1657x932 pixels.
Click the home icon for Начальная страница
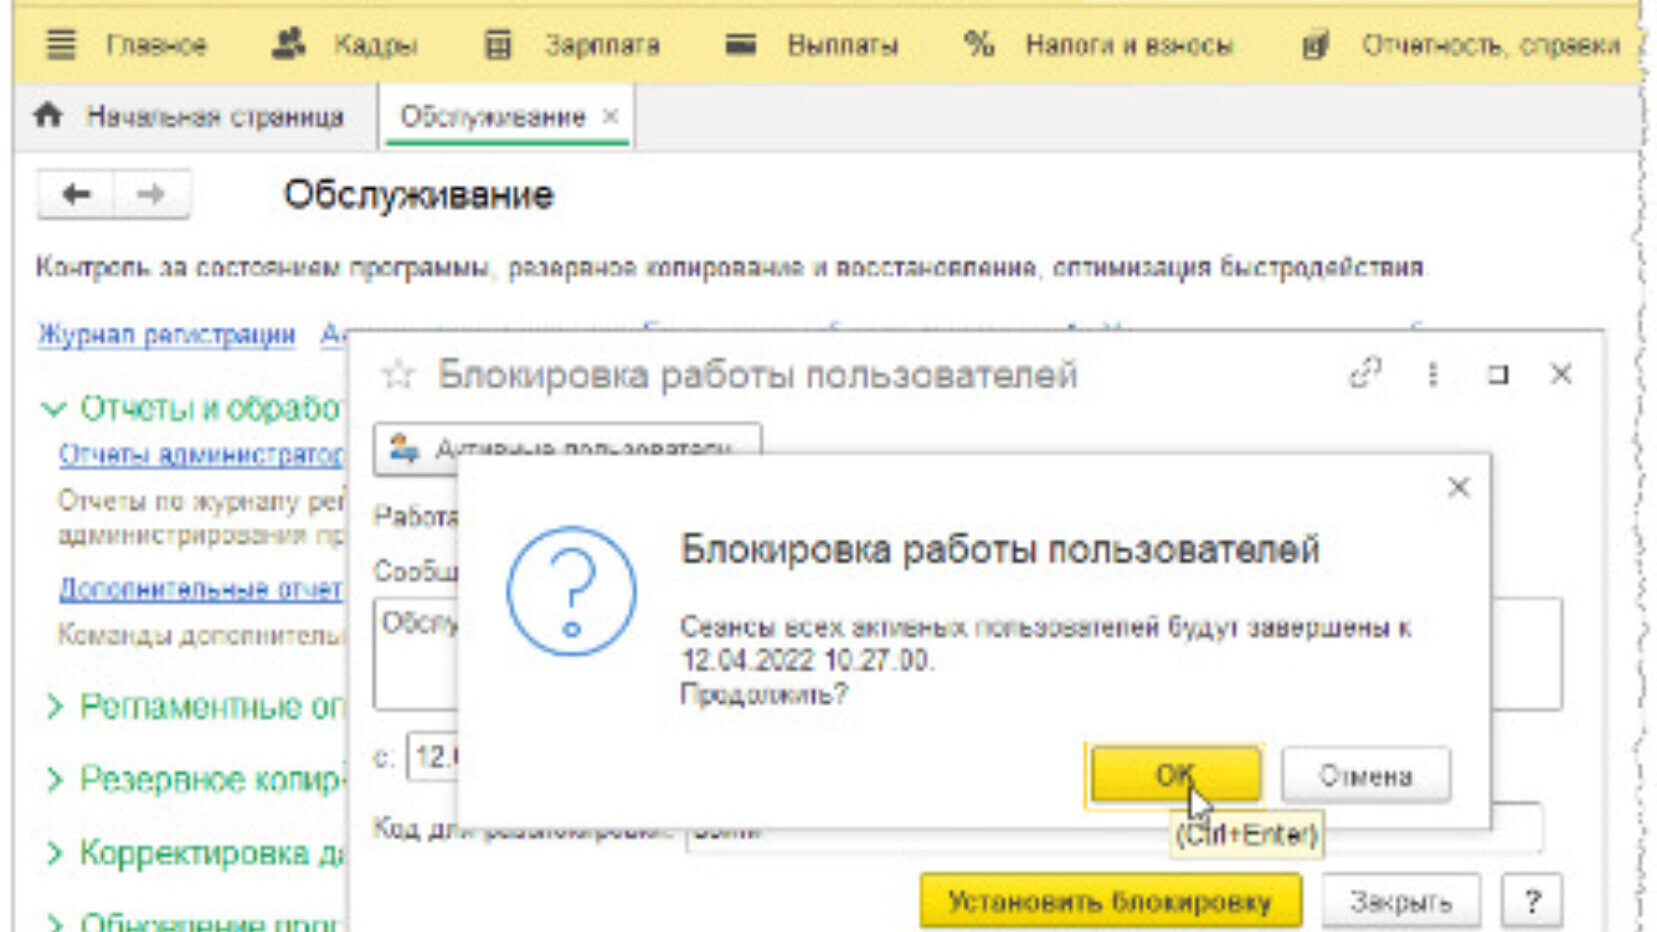click(48, 116)
